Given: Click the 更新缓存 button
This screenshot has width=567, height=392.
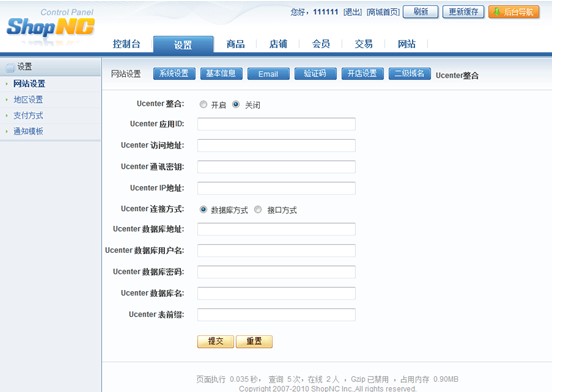Looking at the screenshot, I should click(463, 12).
